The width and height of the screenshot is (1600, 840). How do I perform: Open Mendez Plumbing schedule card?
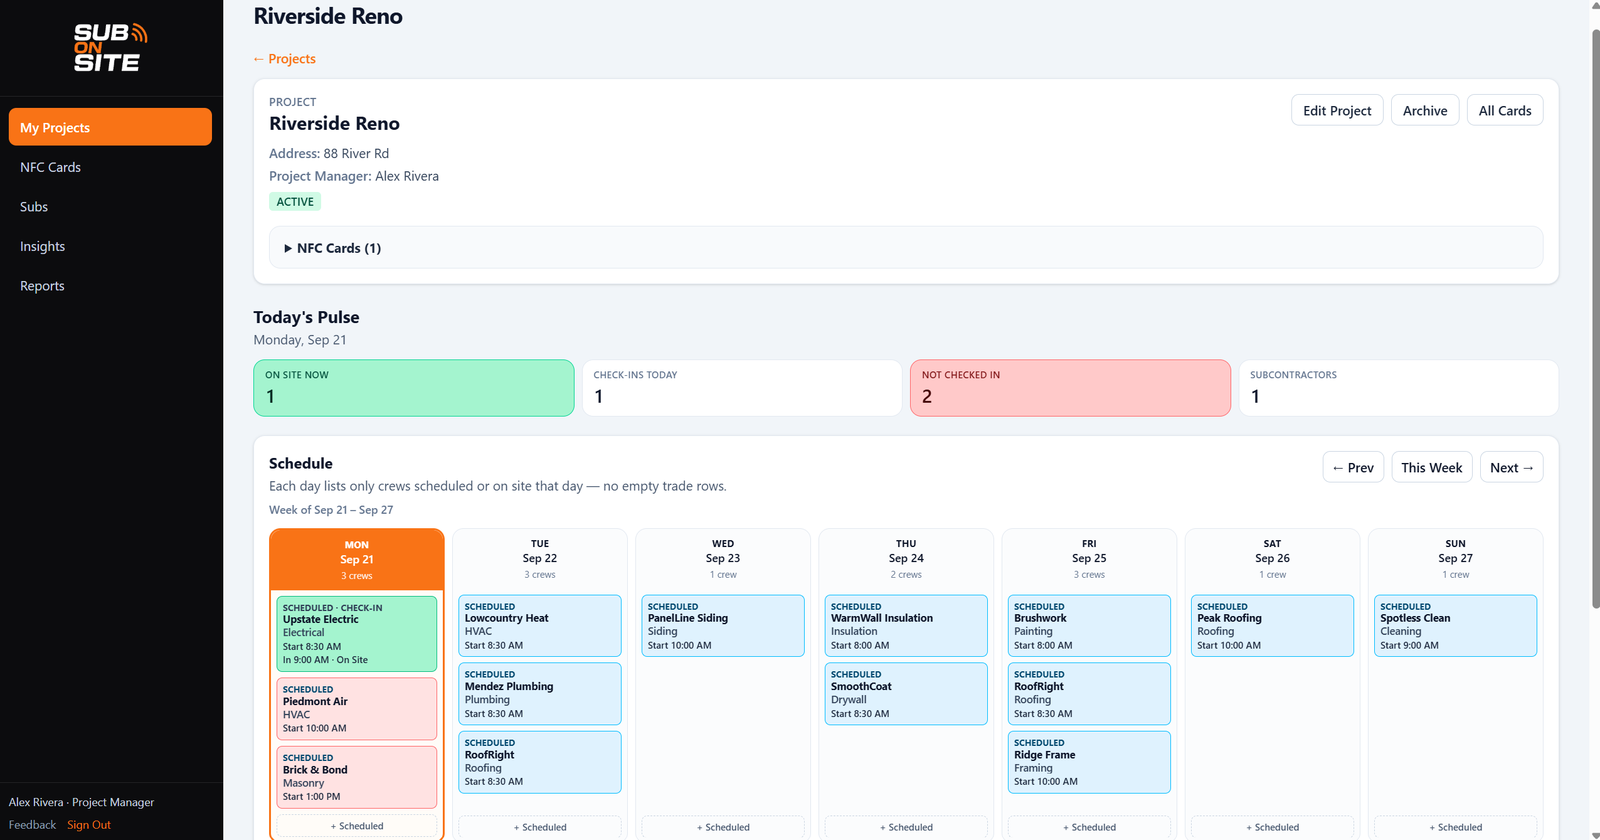click(540, 694)
